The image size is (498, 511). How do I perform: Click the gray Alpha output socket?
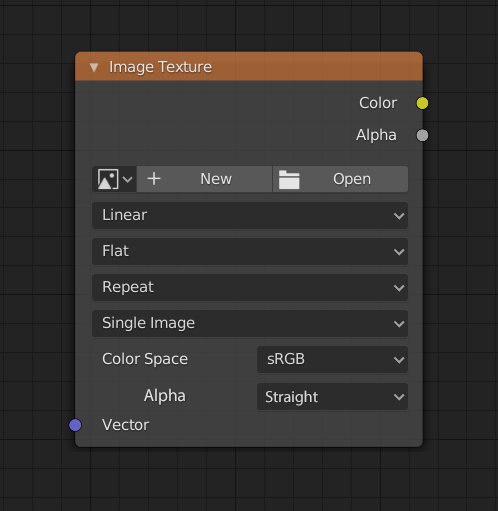pyautogui.click(x=422, y=135)
